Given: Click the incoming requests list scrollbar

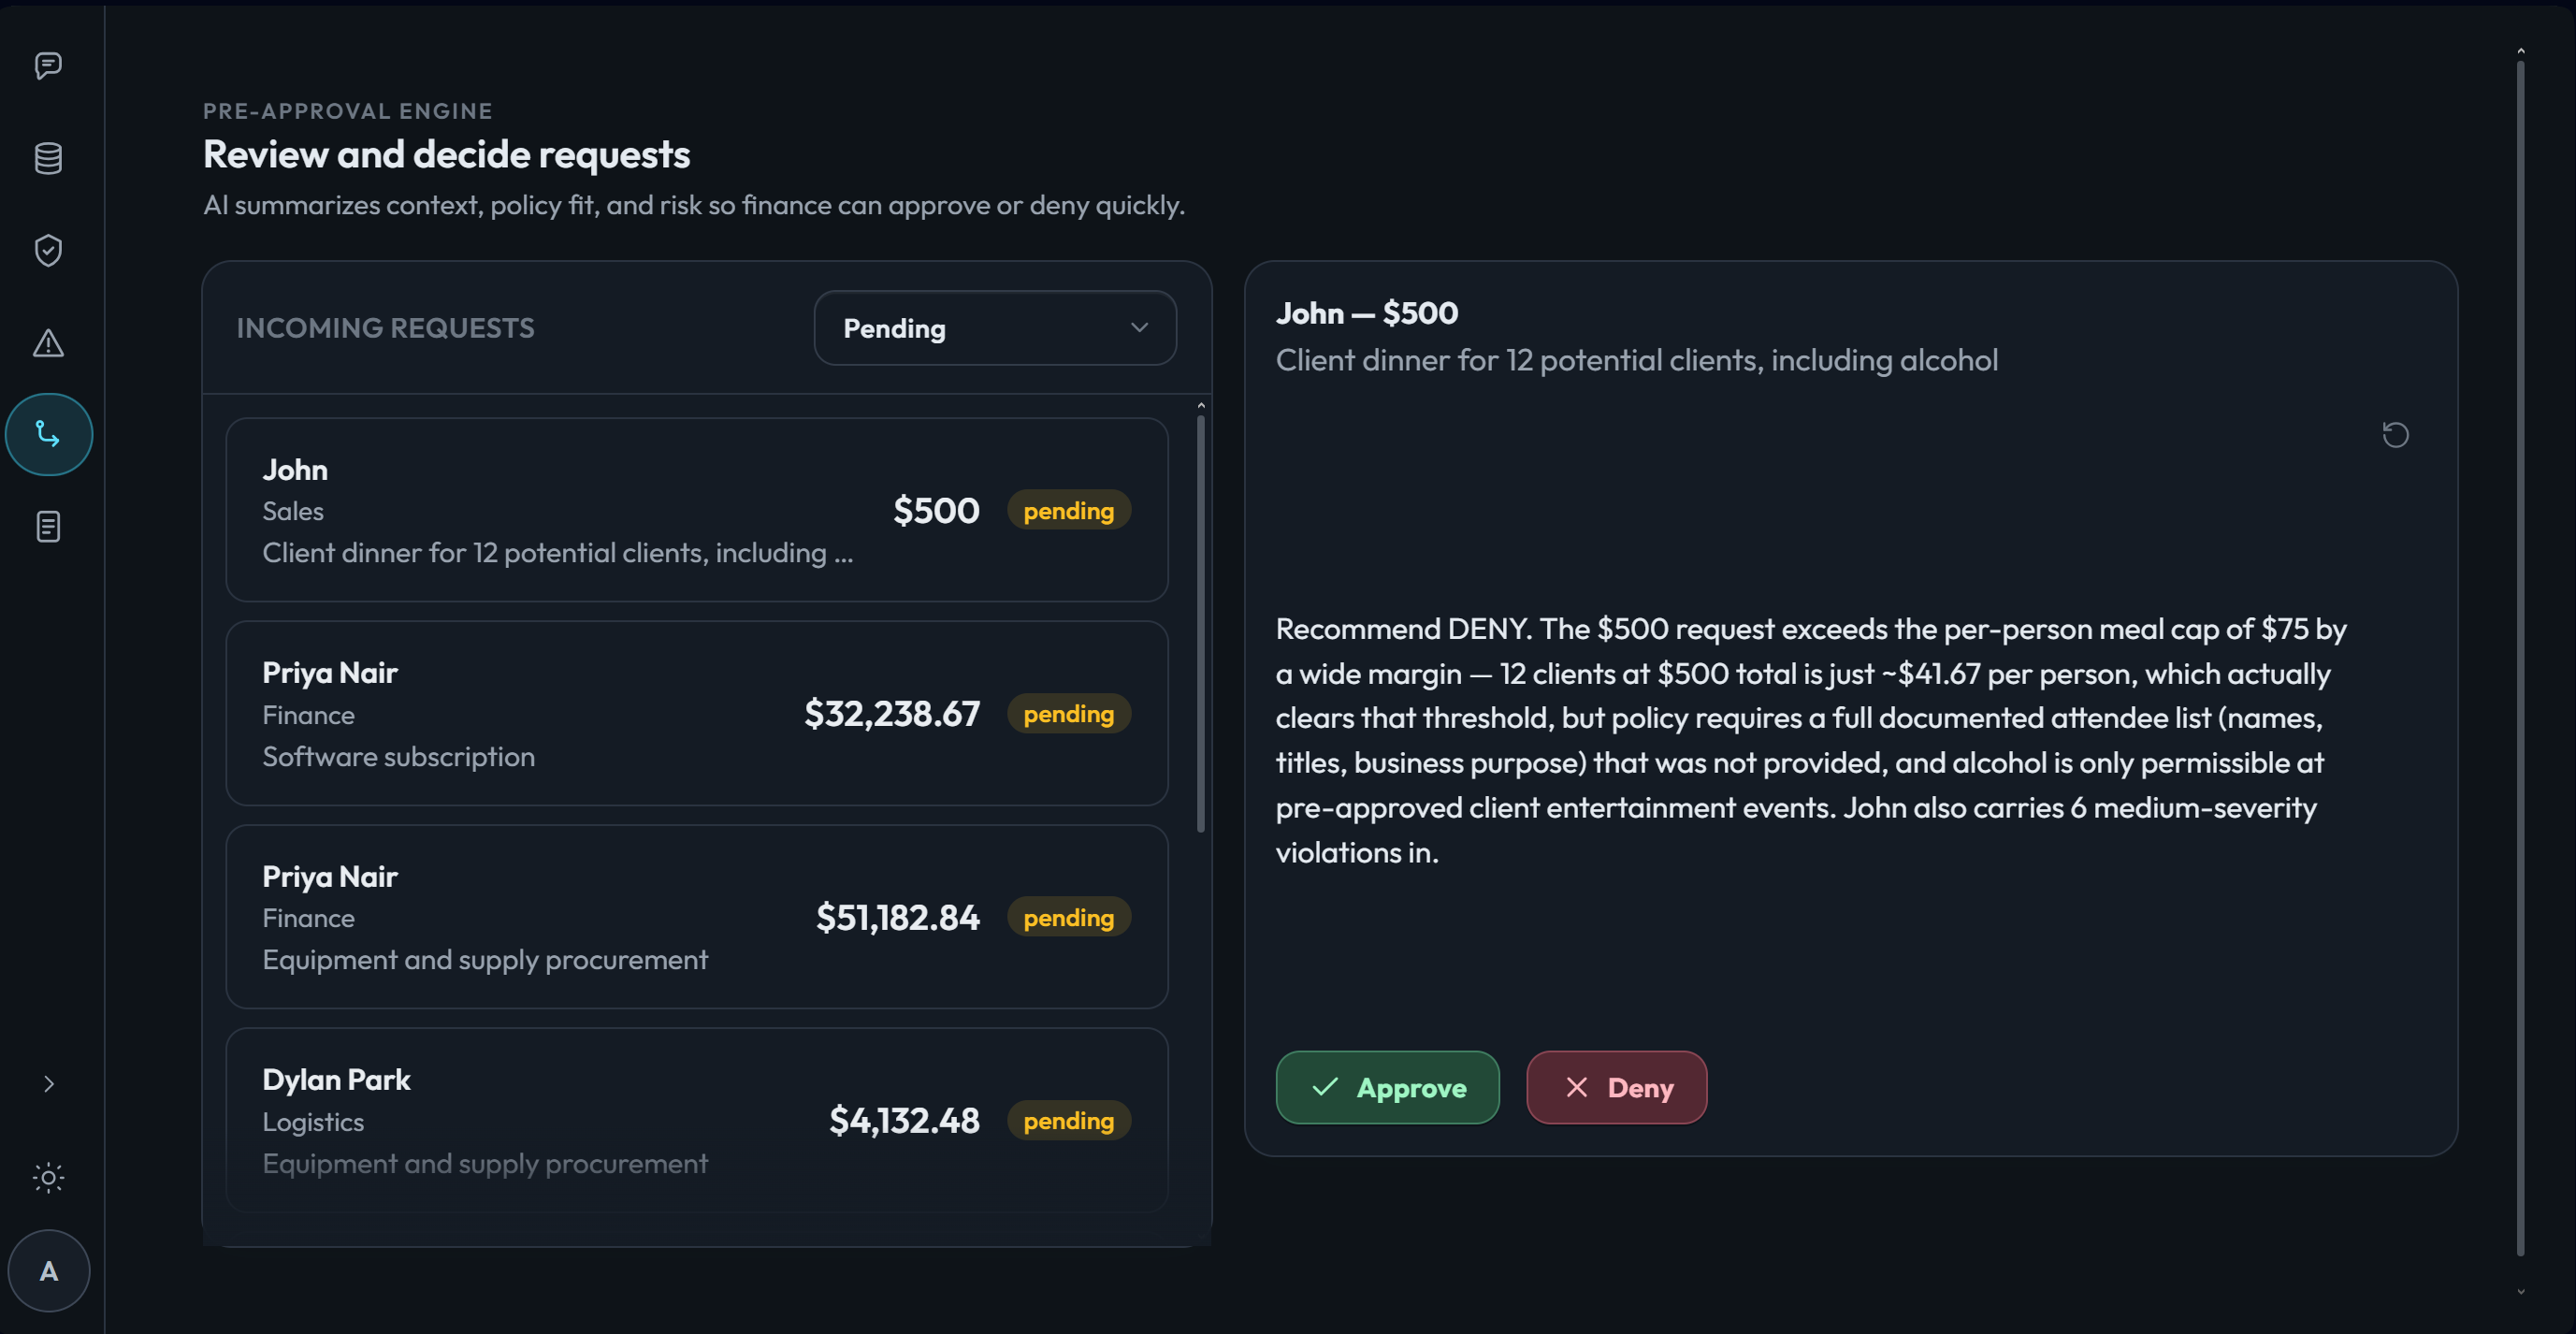Looking at the screenshot, I should tap(1201, 624).
